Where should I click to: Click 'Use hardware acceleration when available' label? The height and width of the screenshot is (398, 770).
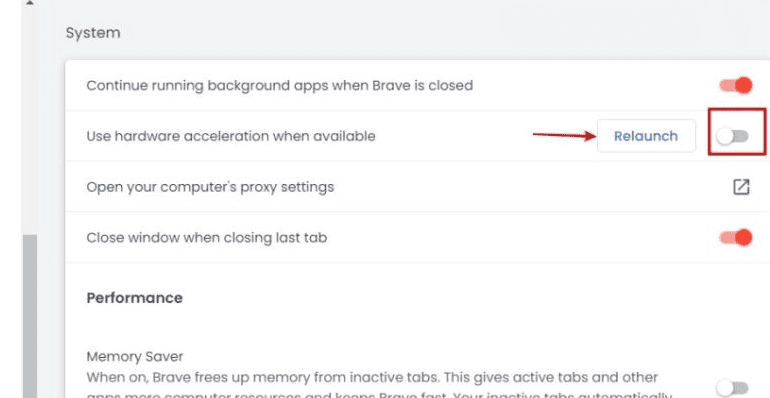231,136
